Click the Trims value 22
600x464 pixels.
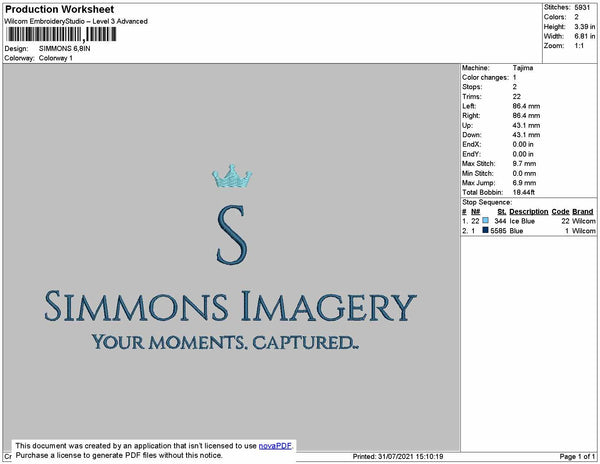click(517, 96)
